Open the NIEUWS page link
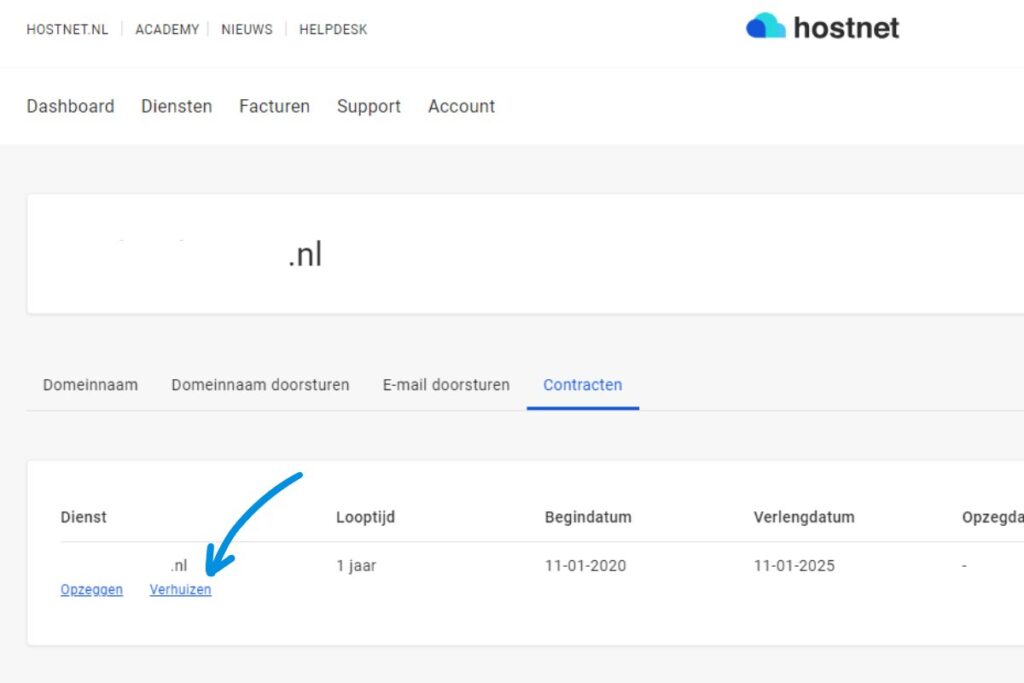 [x=247, y=29]
